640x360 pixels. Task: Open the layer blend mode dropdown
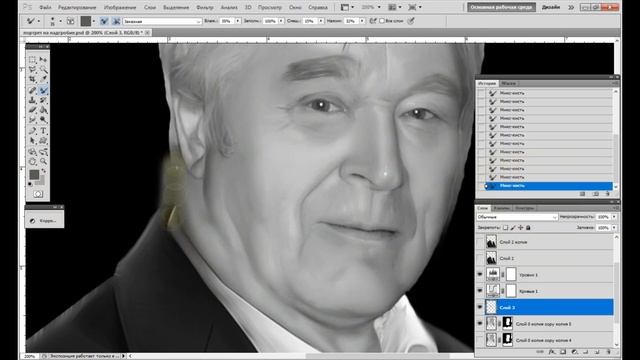point(517,217)
